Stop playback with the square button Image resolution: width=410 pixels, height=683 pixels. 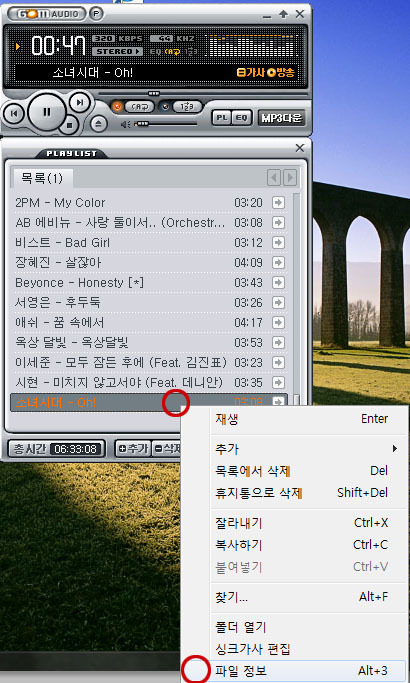click(69, 125)
